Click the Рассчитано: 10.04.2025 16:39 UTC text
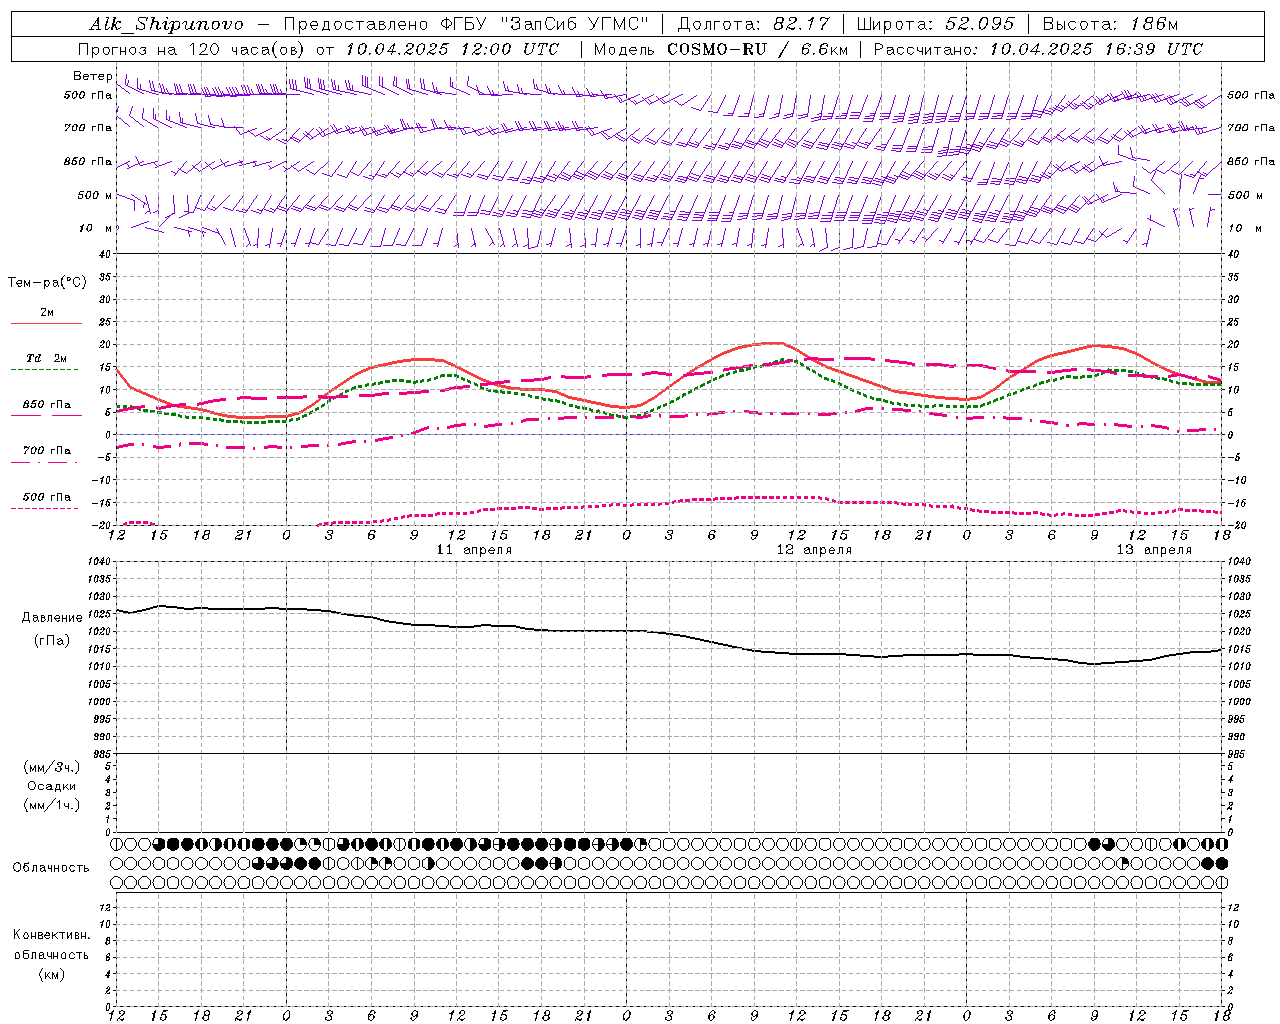 point(1038,49)
